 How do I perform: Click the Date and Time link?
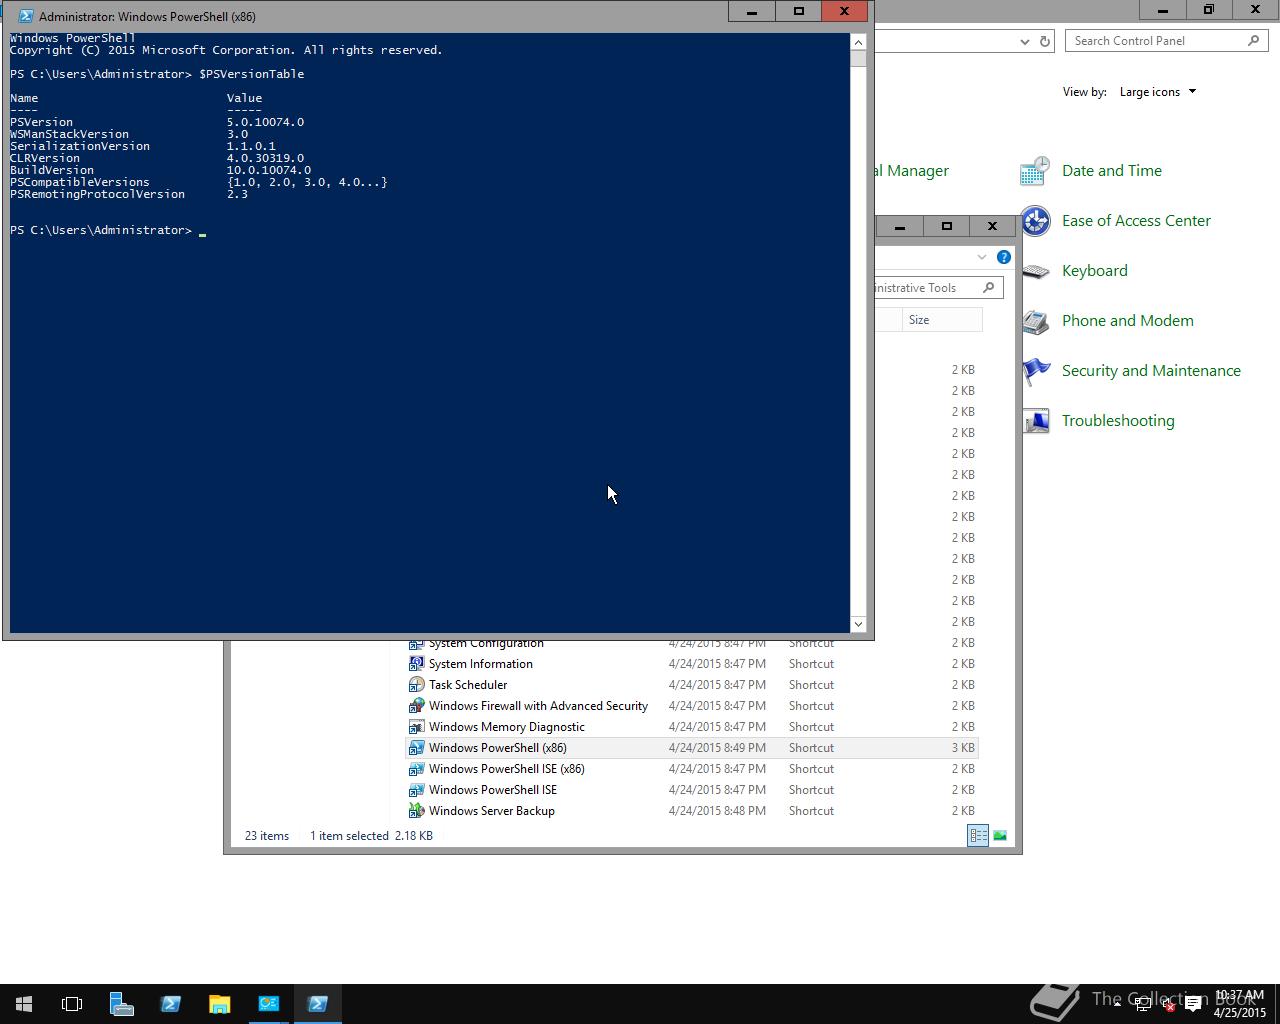(x=1111, y=171)
